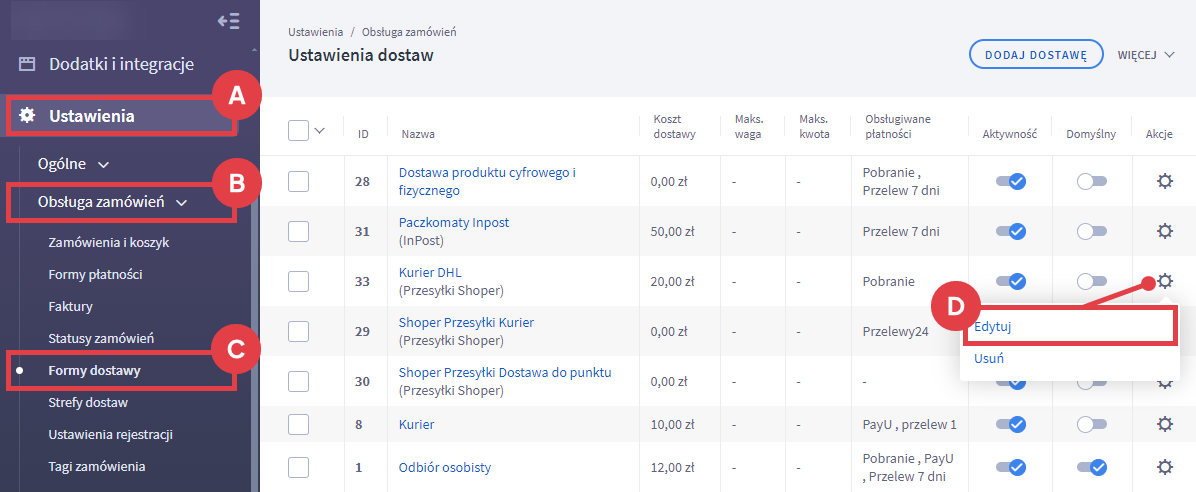Open actions gear for Odbiór osobisty
The height and width of the screenshot is (492, 1196).
pyautogui.click(x=1164, y=467)
